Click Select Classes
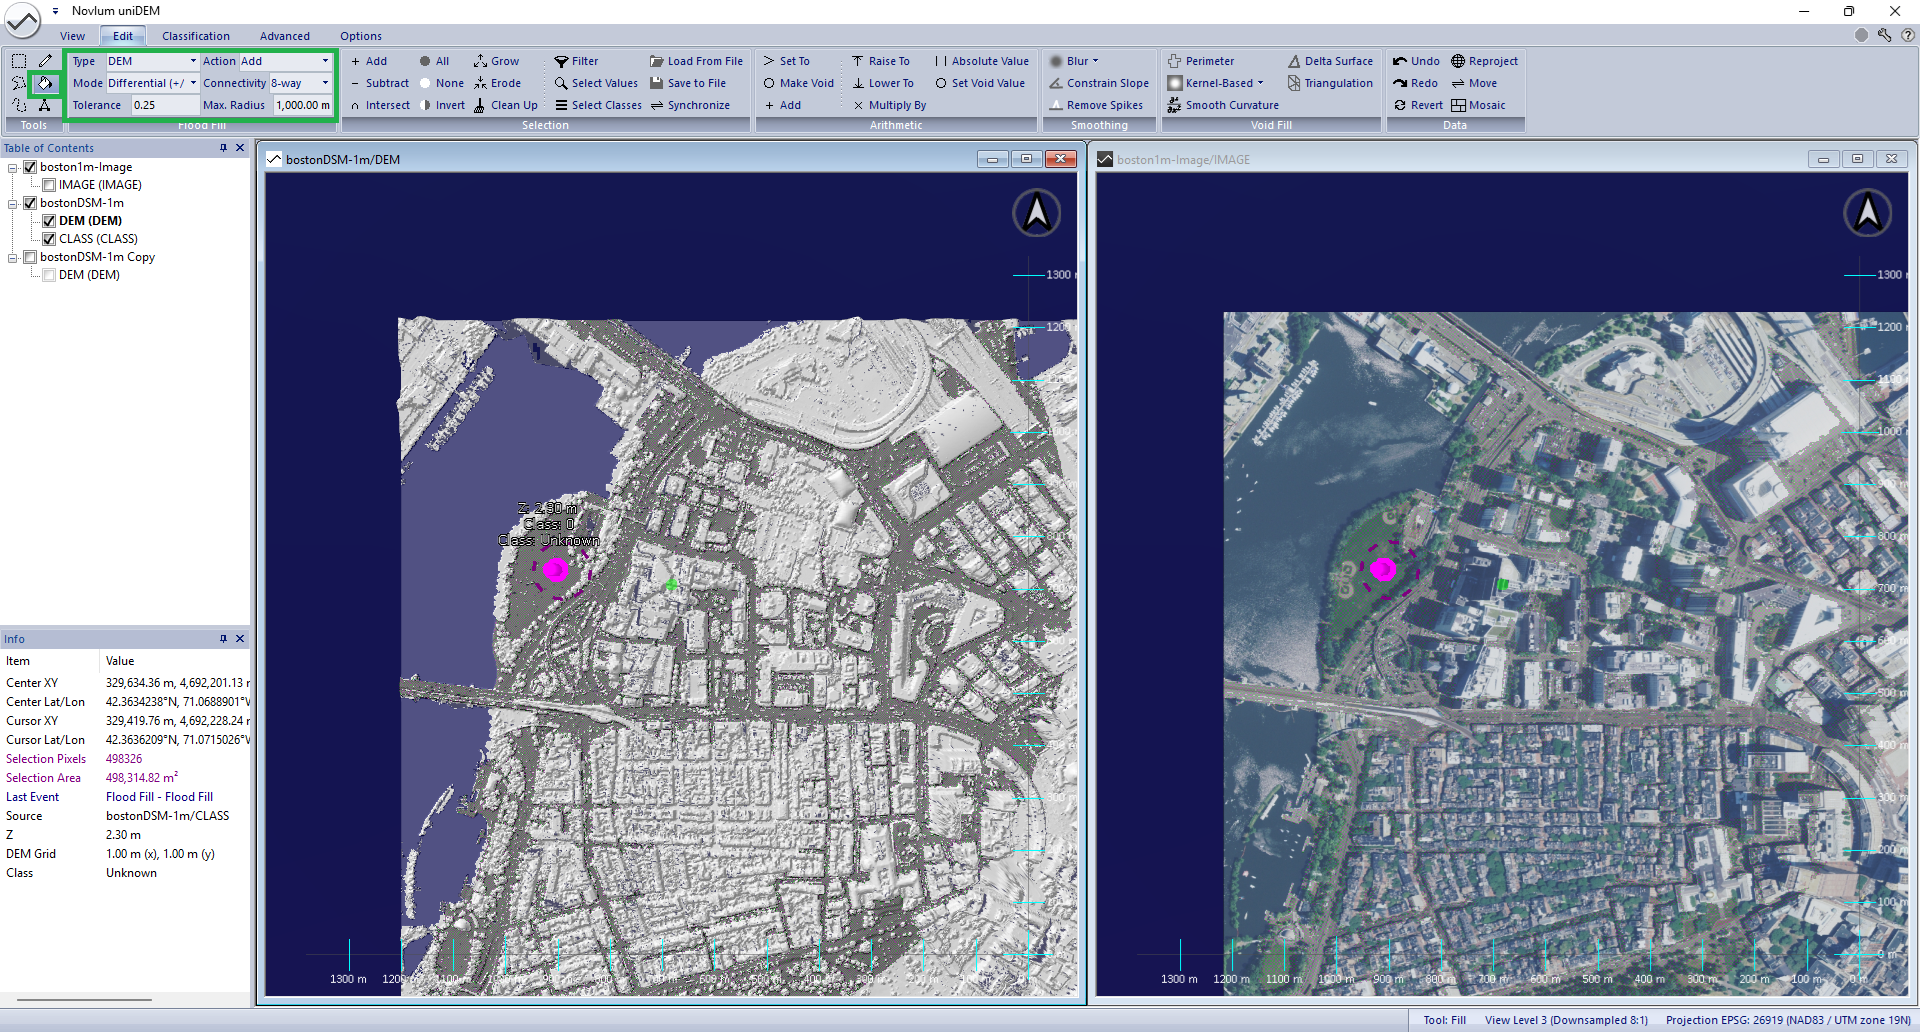 point(598,105)
